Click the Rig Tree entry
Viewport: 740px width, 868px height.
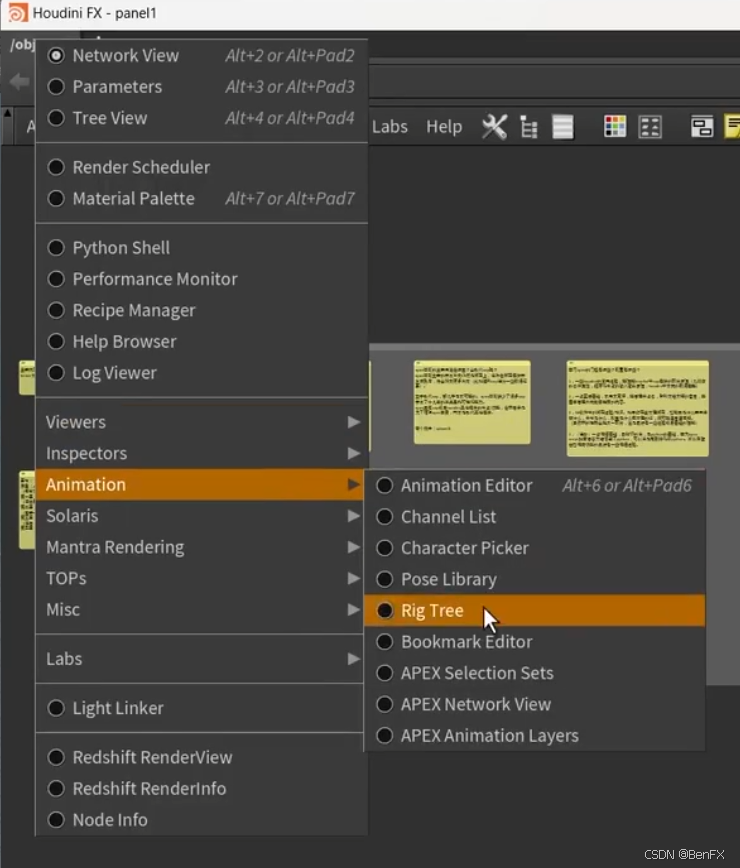(535, 611)
